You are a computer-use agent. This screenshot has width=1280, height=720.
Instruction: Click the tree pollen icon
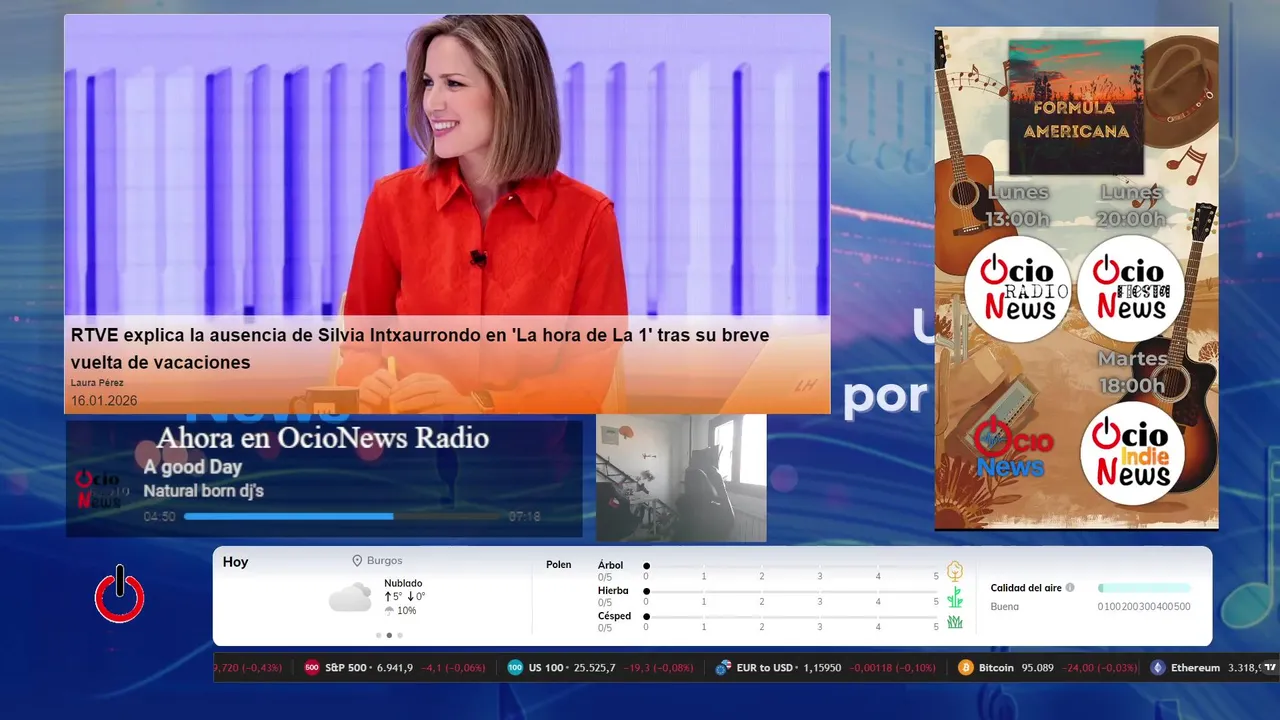(x=955, y=571)
